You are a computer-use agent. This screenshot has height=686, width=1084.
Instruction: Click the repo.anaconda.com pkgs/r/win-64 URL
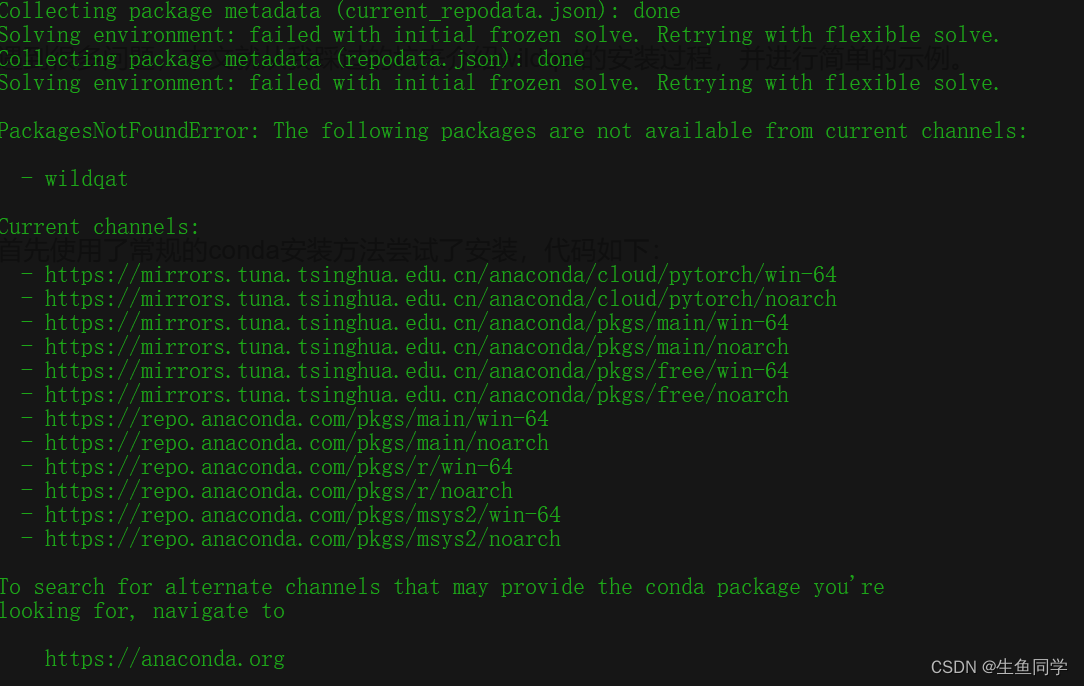click(279, 467)
